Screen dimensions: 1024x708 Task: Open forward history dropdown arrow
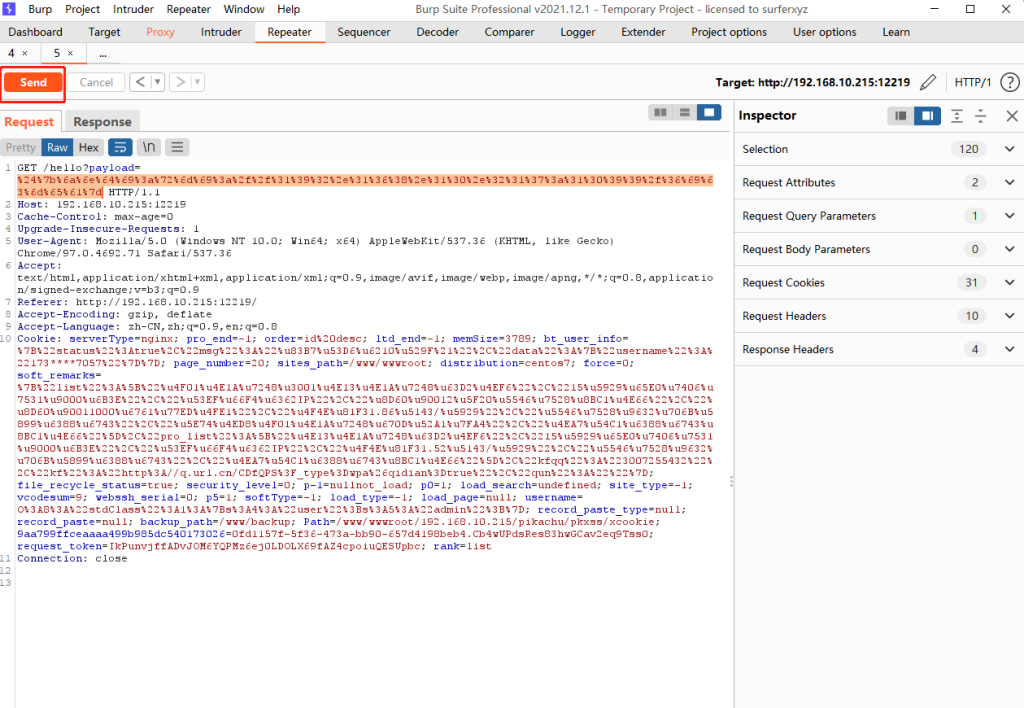[197, 82]
